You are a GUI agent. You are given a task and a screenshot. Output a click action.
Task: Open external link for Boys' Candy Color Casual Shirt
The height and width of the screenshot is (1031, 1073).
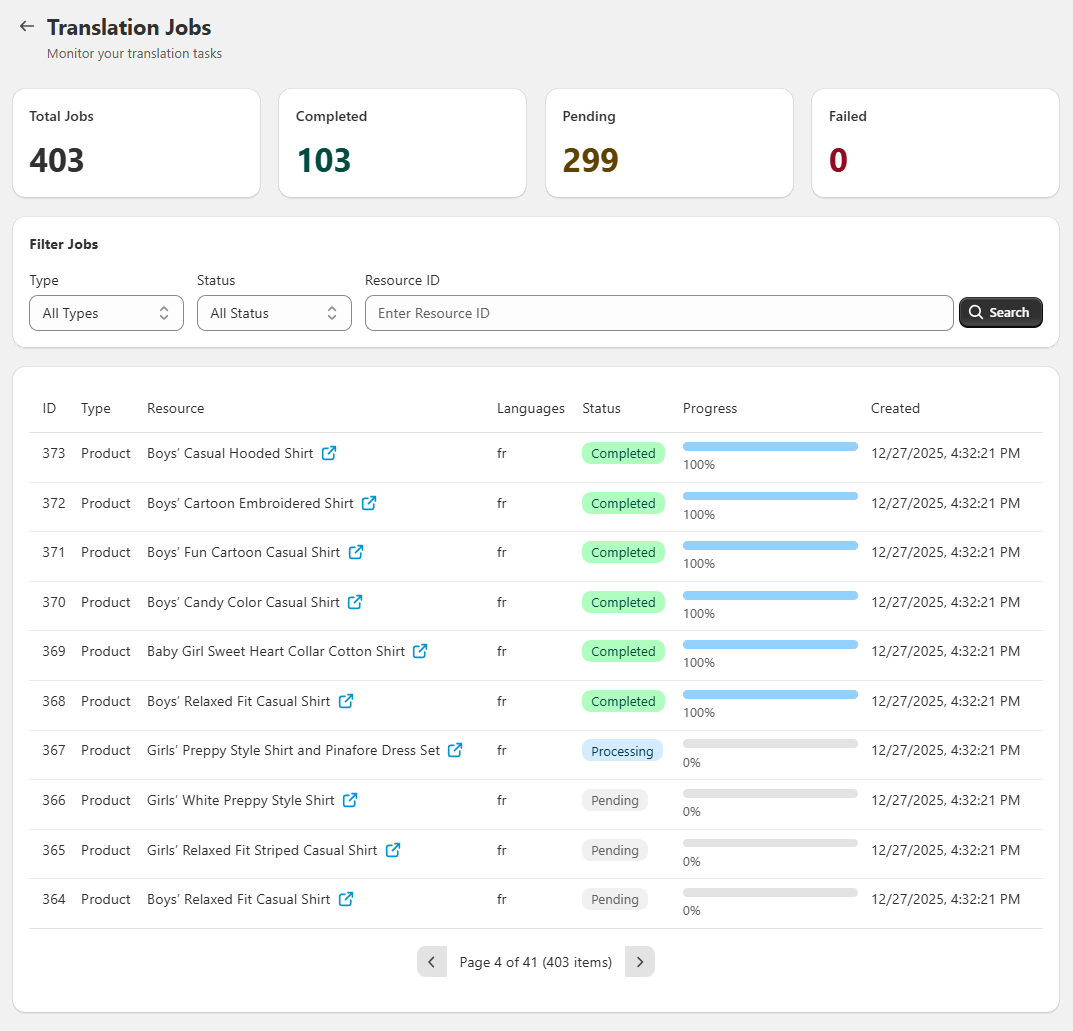[355, 602]
